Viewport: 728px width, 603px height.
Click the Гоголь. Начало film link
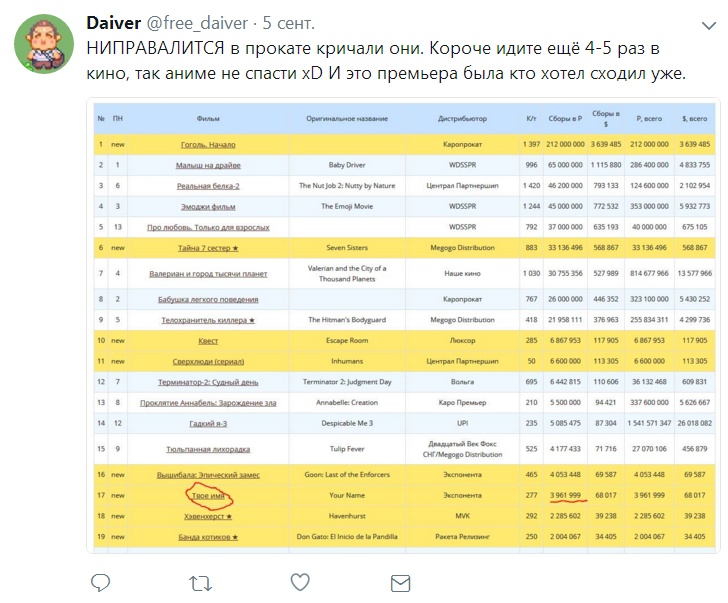pos(208,145)
